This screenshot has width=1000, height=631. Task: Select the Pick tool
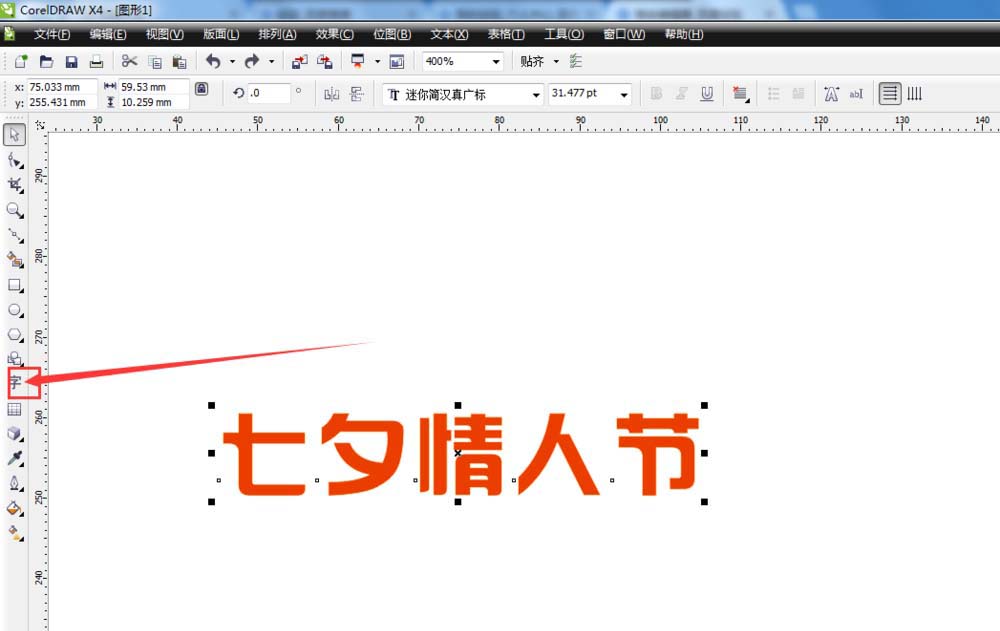pyautogui.click(x=15, y=135)
